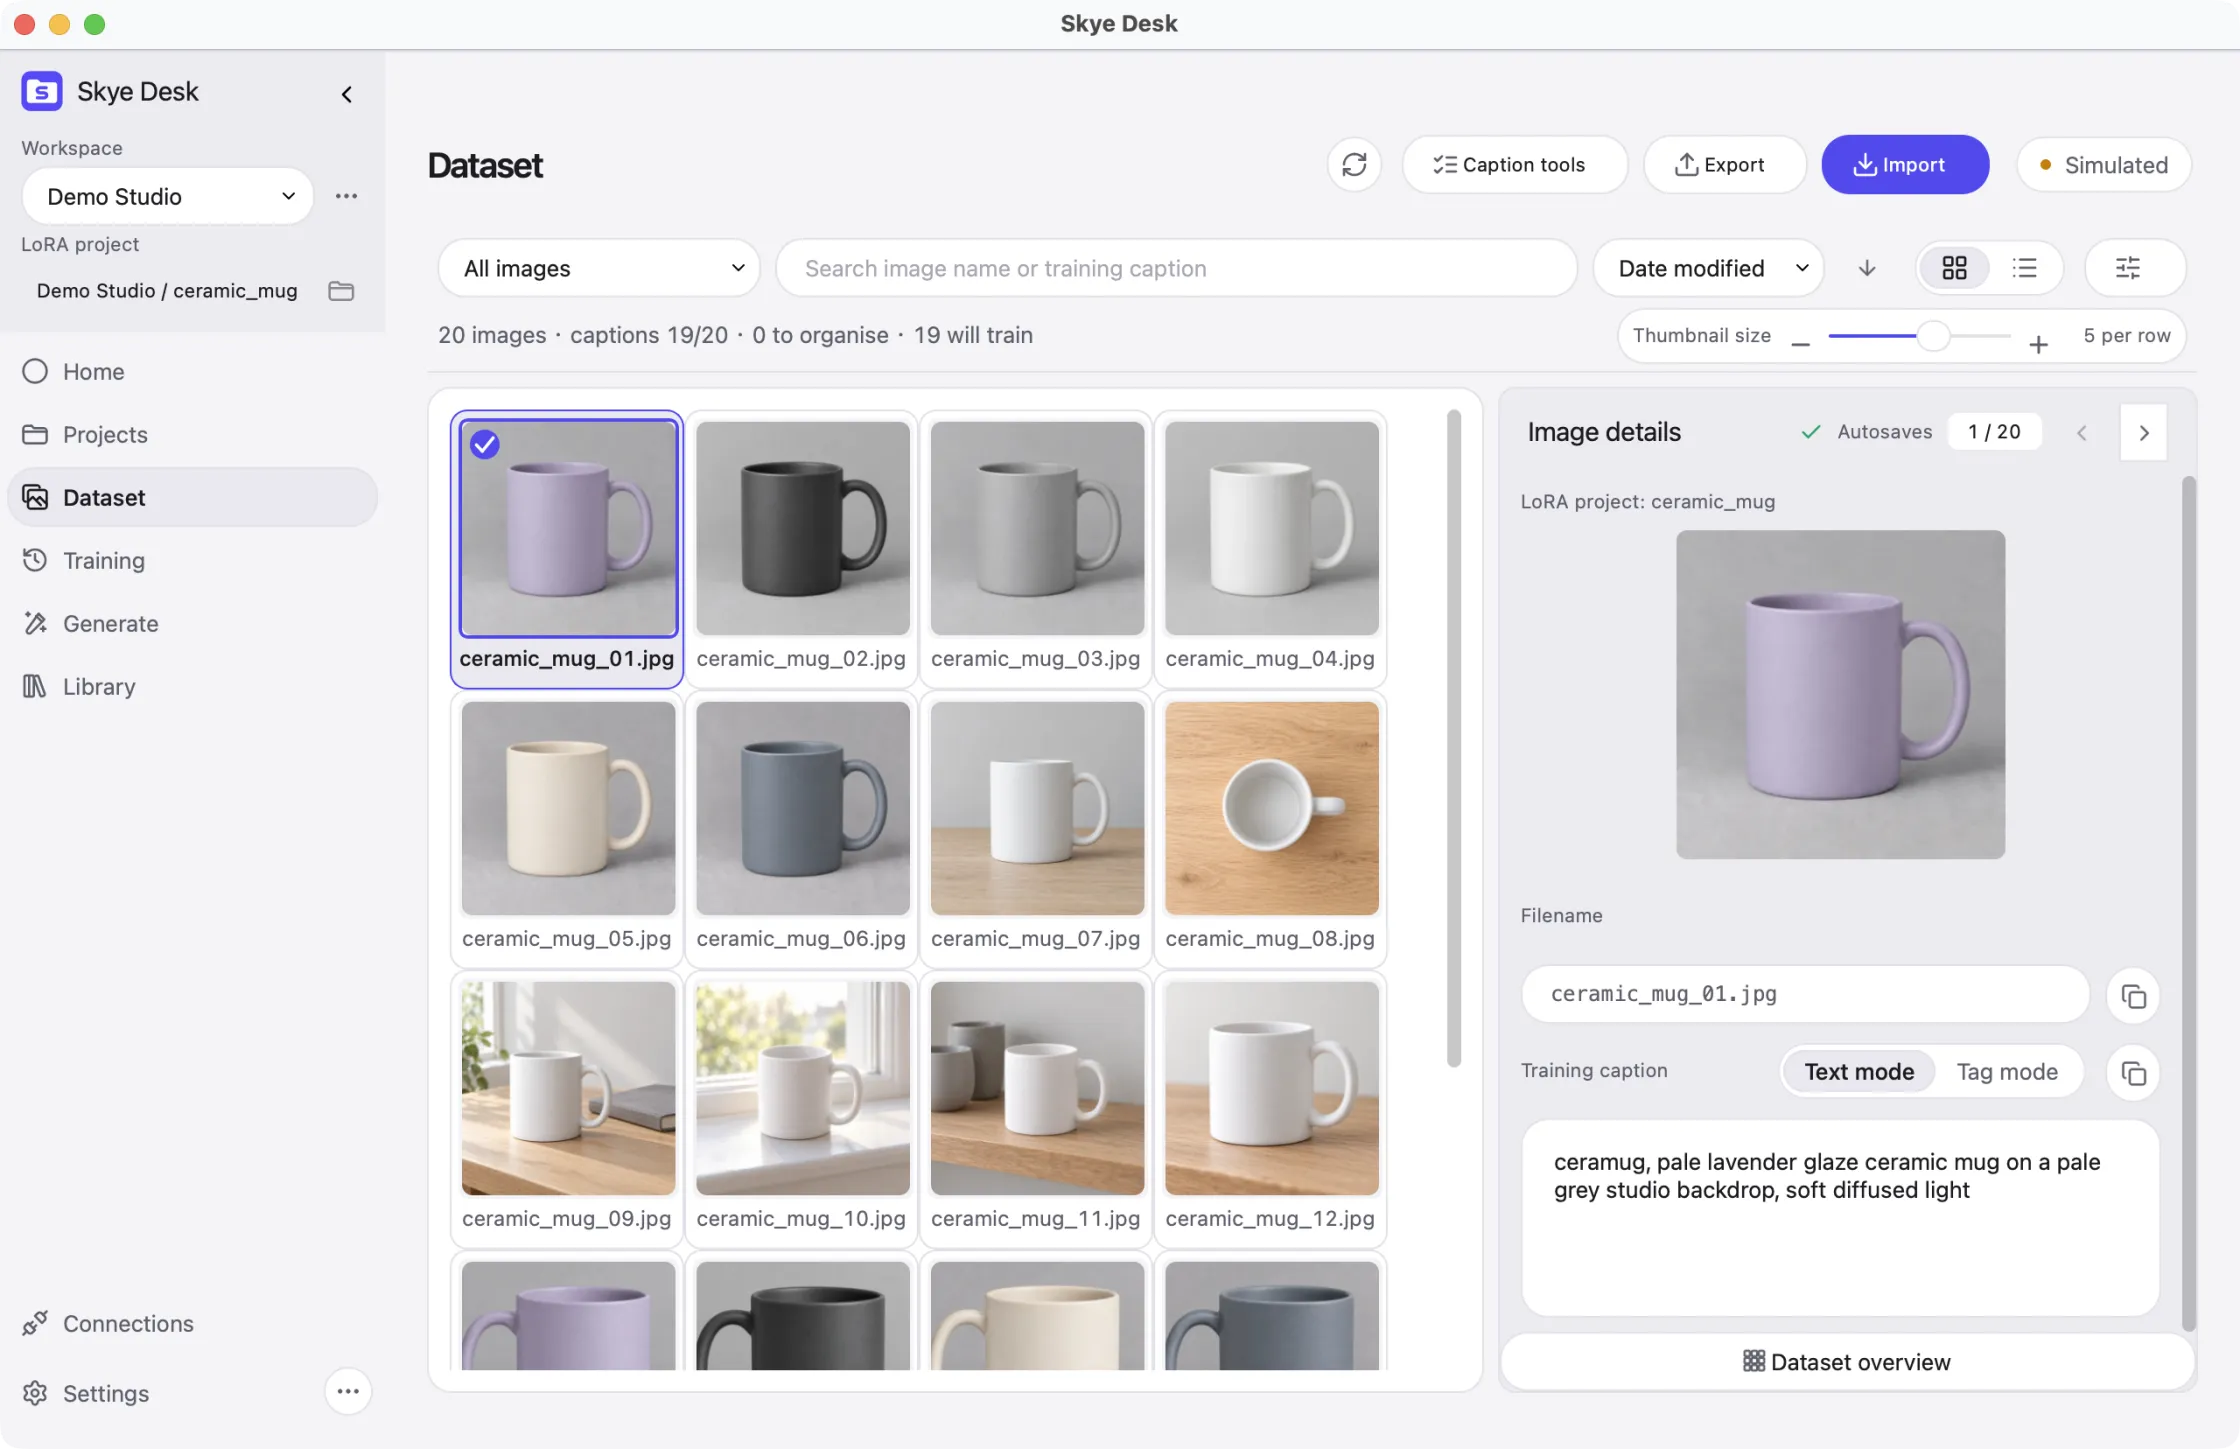Open the Library section

click(x=191, y=686)
